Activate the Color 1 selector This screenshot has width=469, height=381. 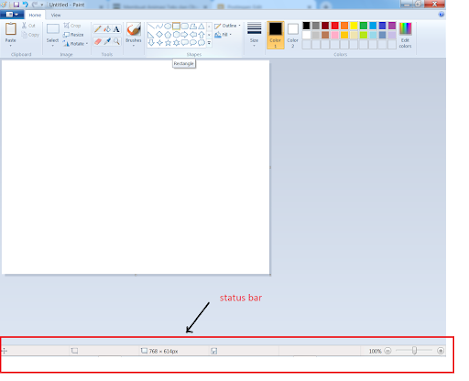(275, 35)
